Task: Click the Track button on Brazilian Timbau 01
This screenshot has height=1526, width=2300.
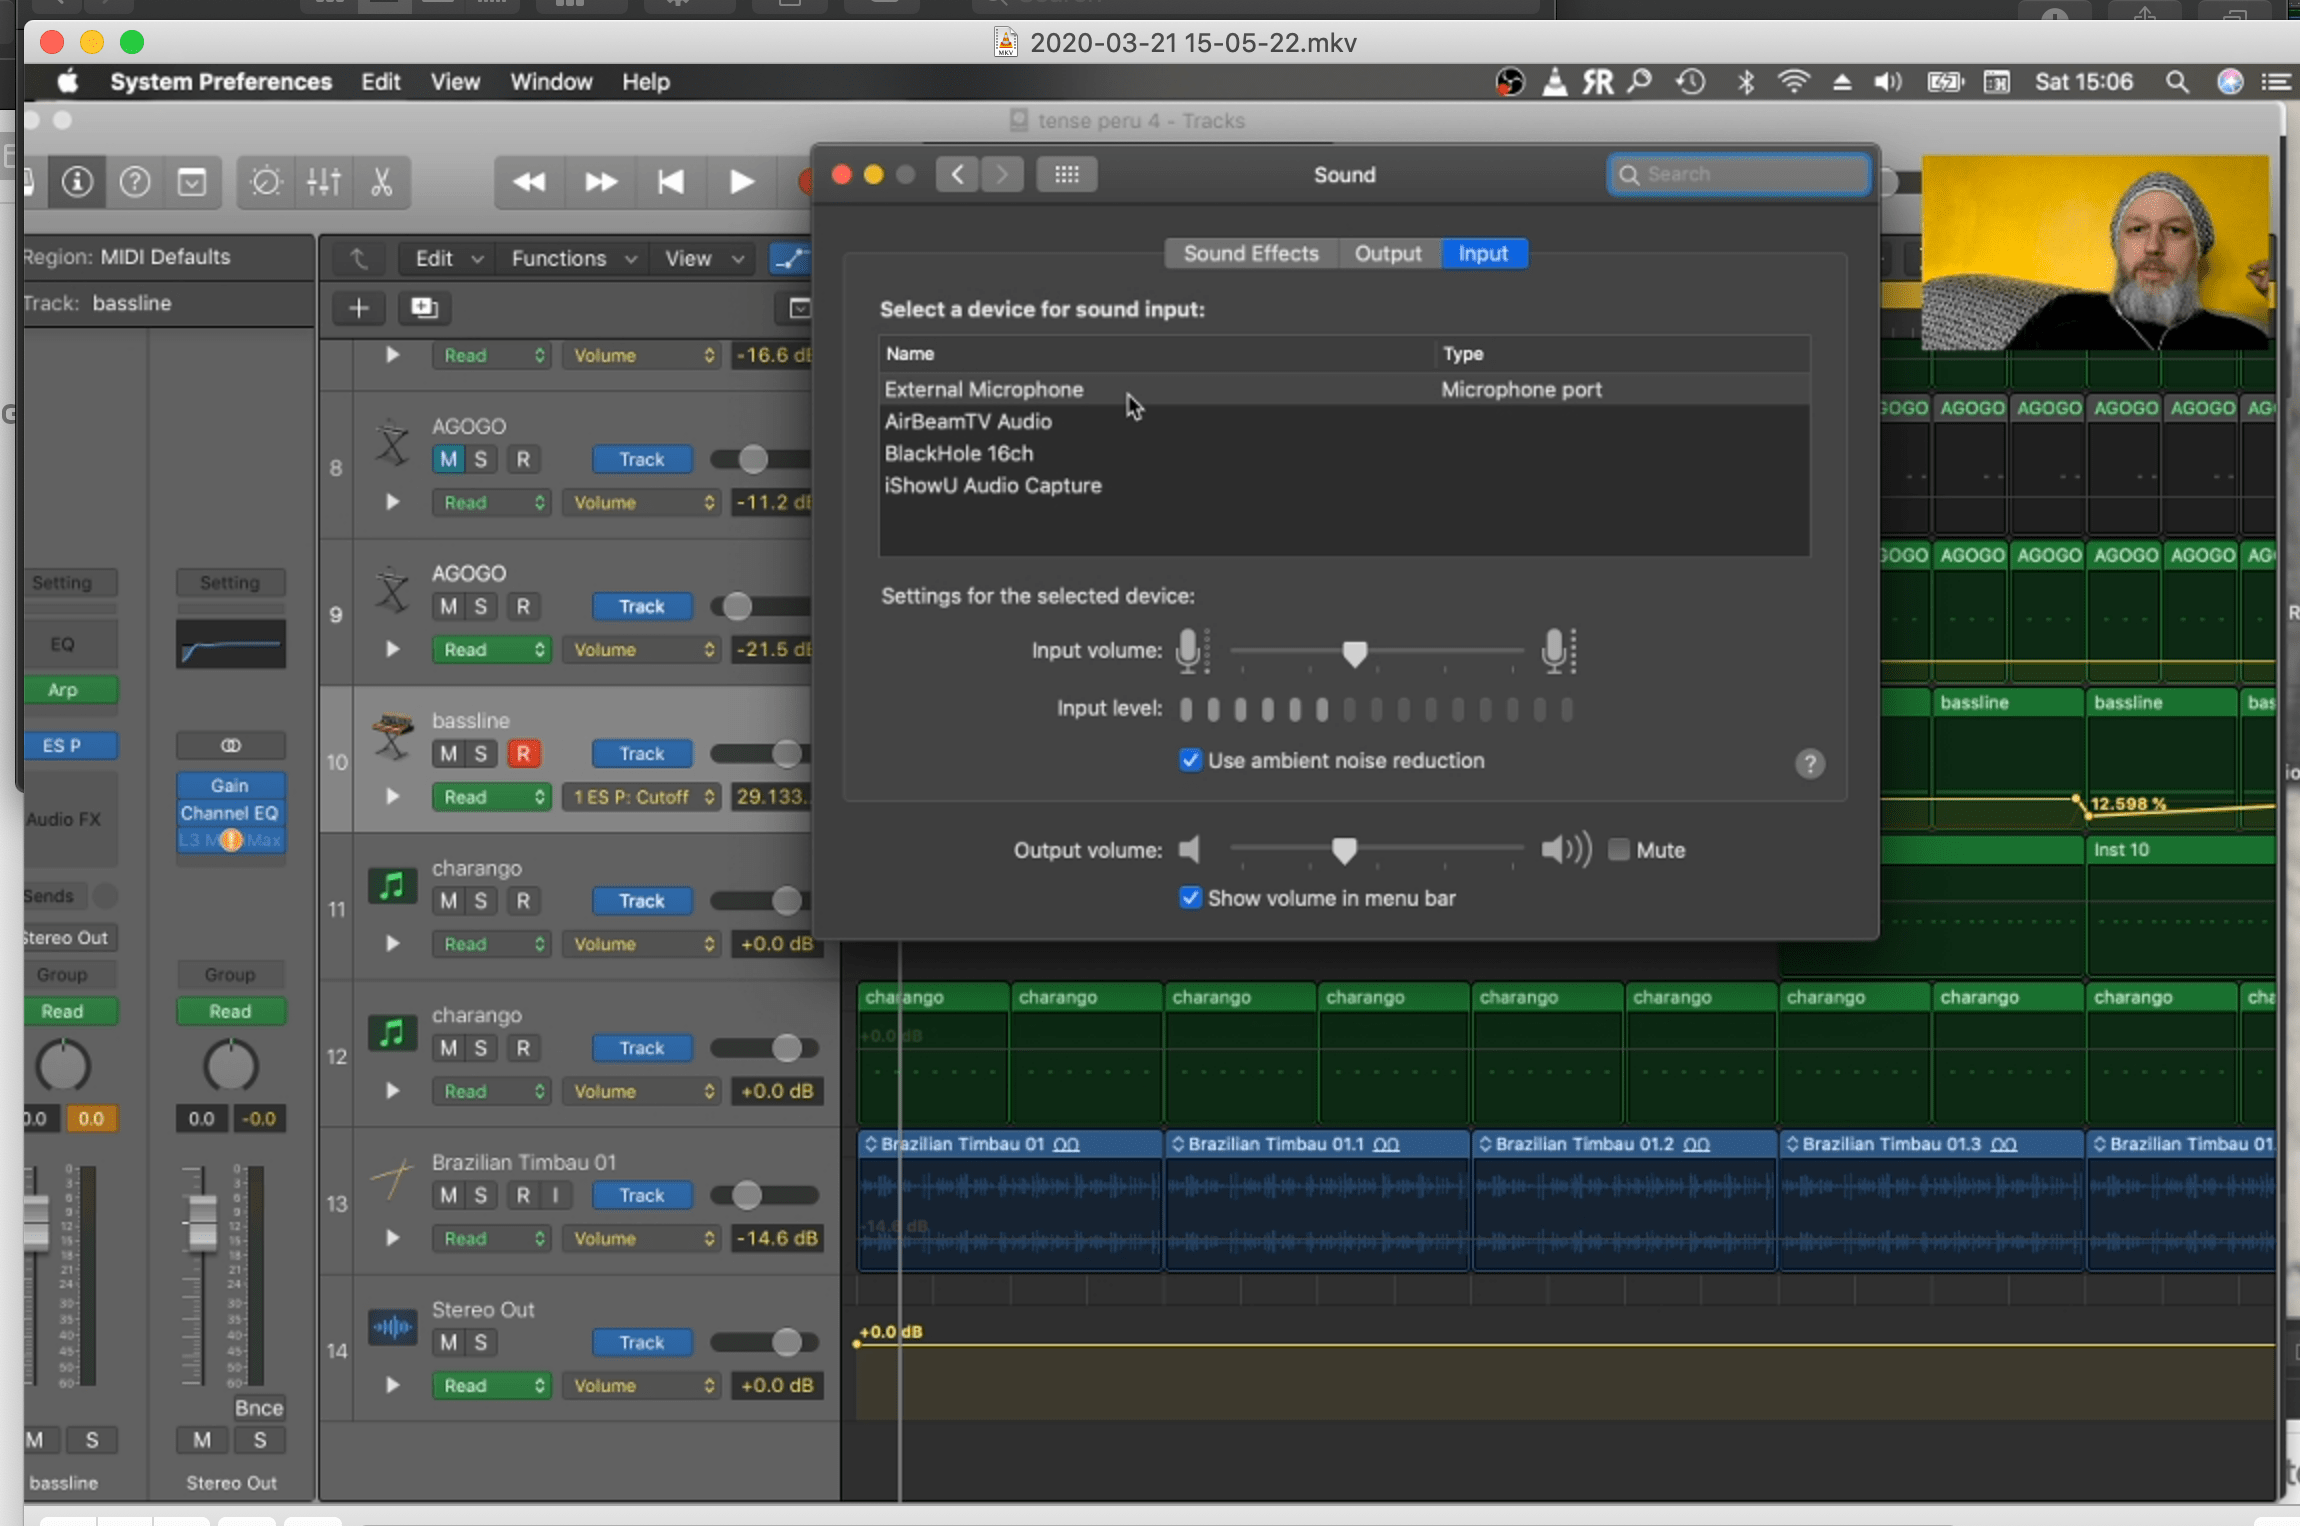Action: 640,1195
